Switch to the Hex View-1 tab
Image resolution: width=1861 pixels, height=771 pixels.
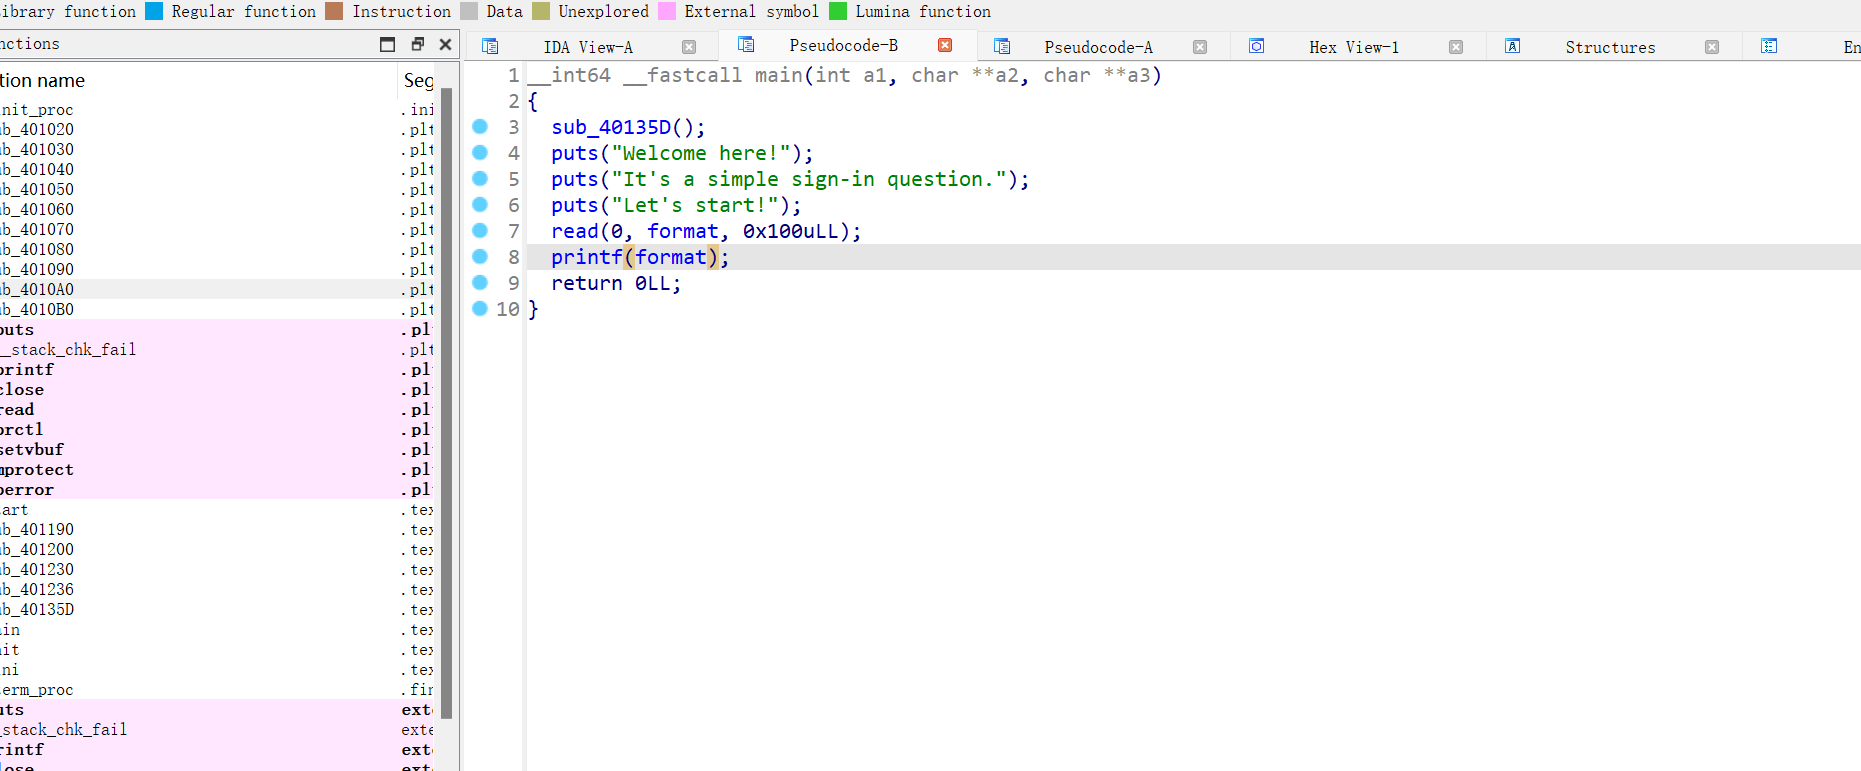tap(1354, 47)
